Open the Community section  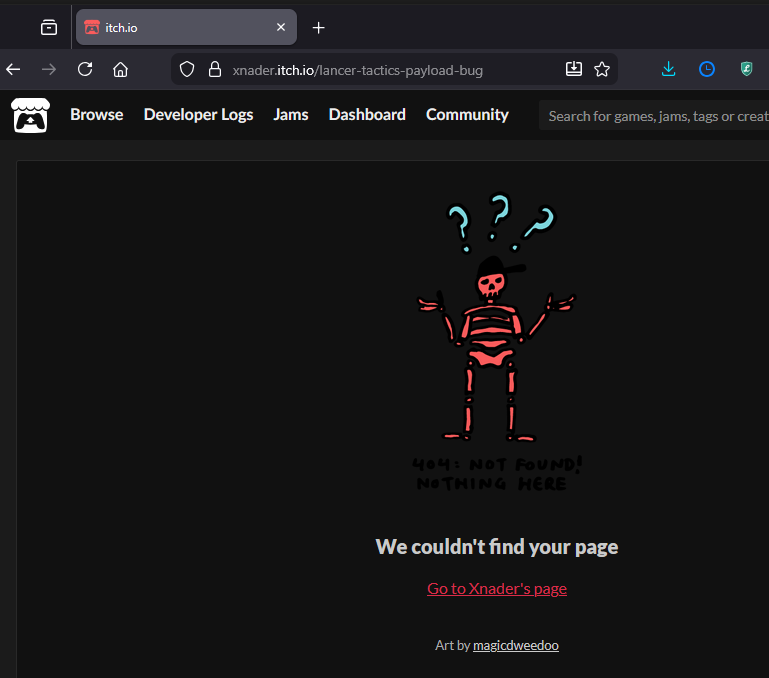click(x=467, y=115)
